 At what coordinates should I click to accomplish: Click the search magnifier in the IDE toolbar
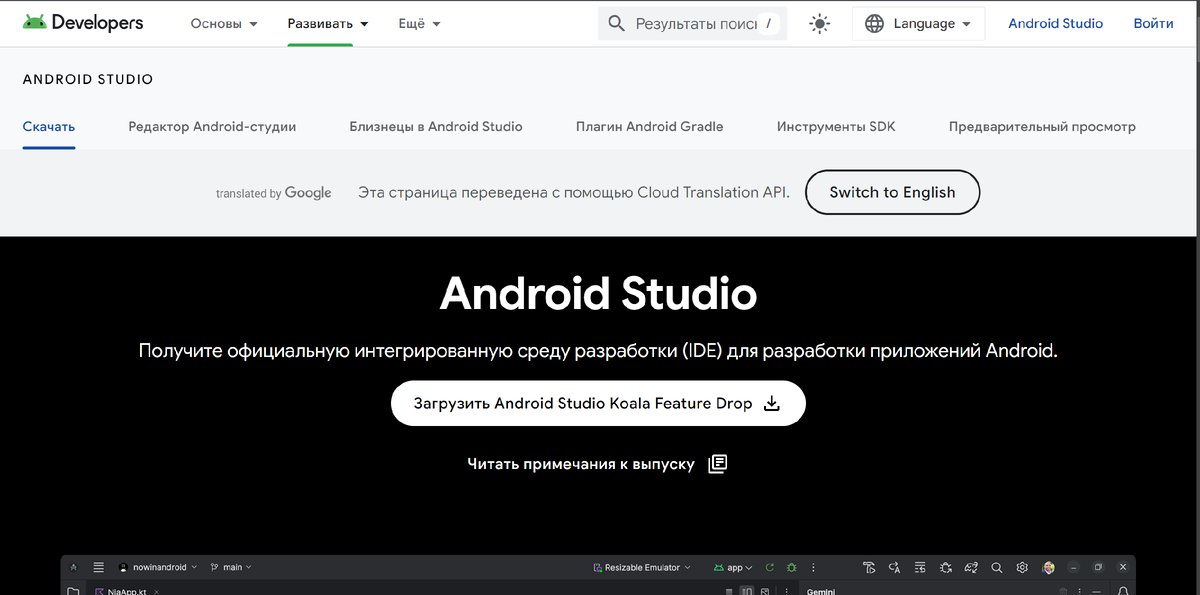pyautogui.click(x=996, y=567)
